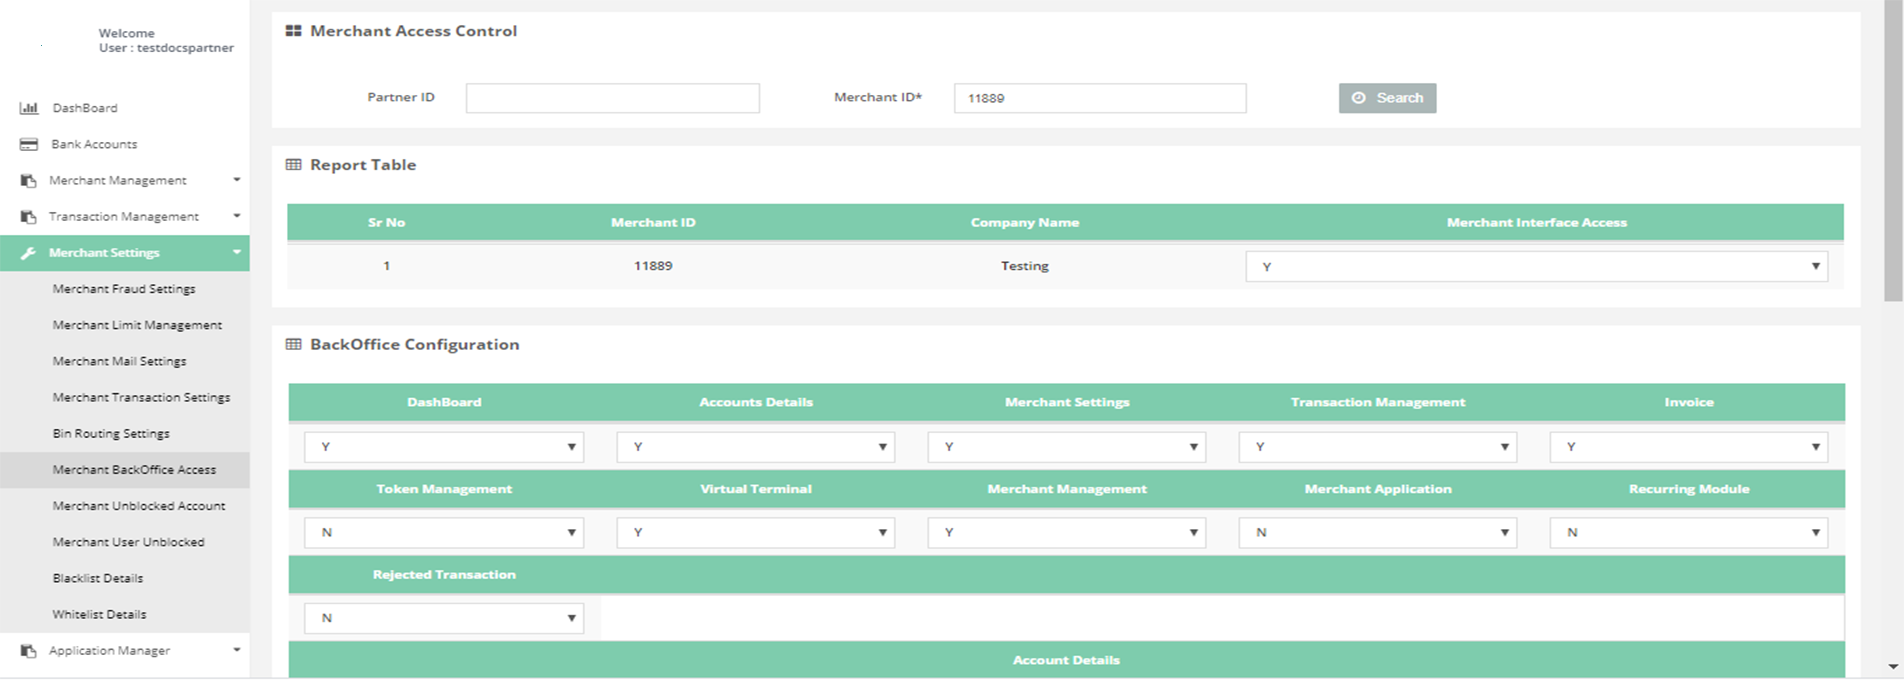Click the DashBoard bar chart icon

click(x=29, y=108)
